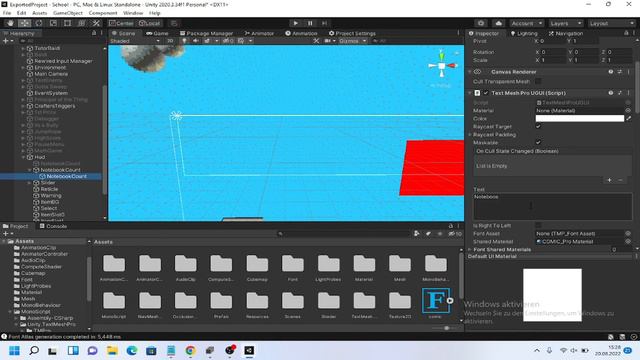640x360 pixels.
Task: Toggle pivot Center button
Action: (122, 23)
